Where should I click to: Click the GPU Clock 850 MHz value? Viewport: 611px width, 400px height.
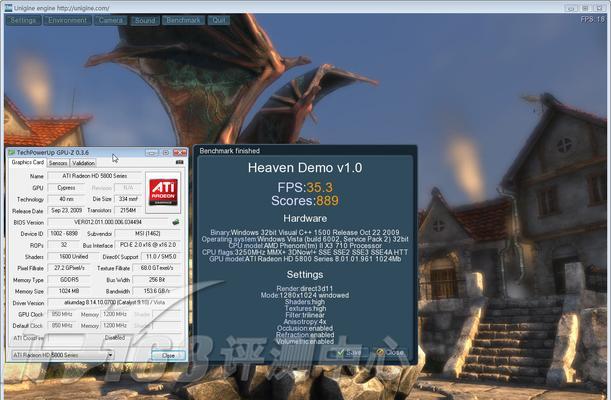62,314
